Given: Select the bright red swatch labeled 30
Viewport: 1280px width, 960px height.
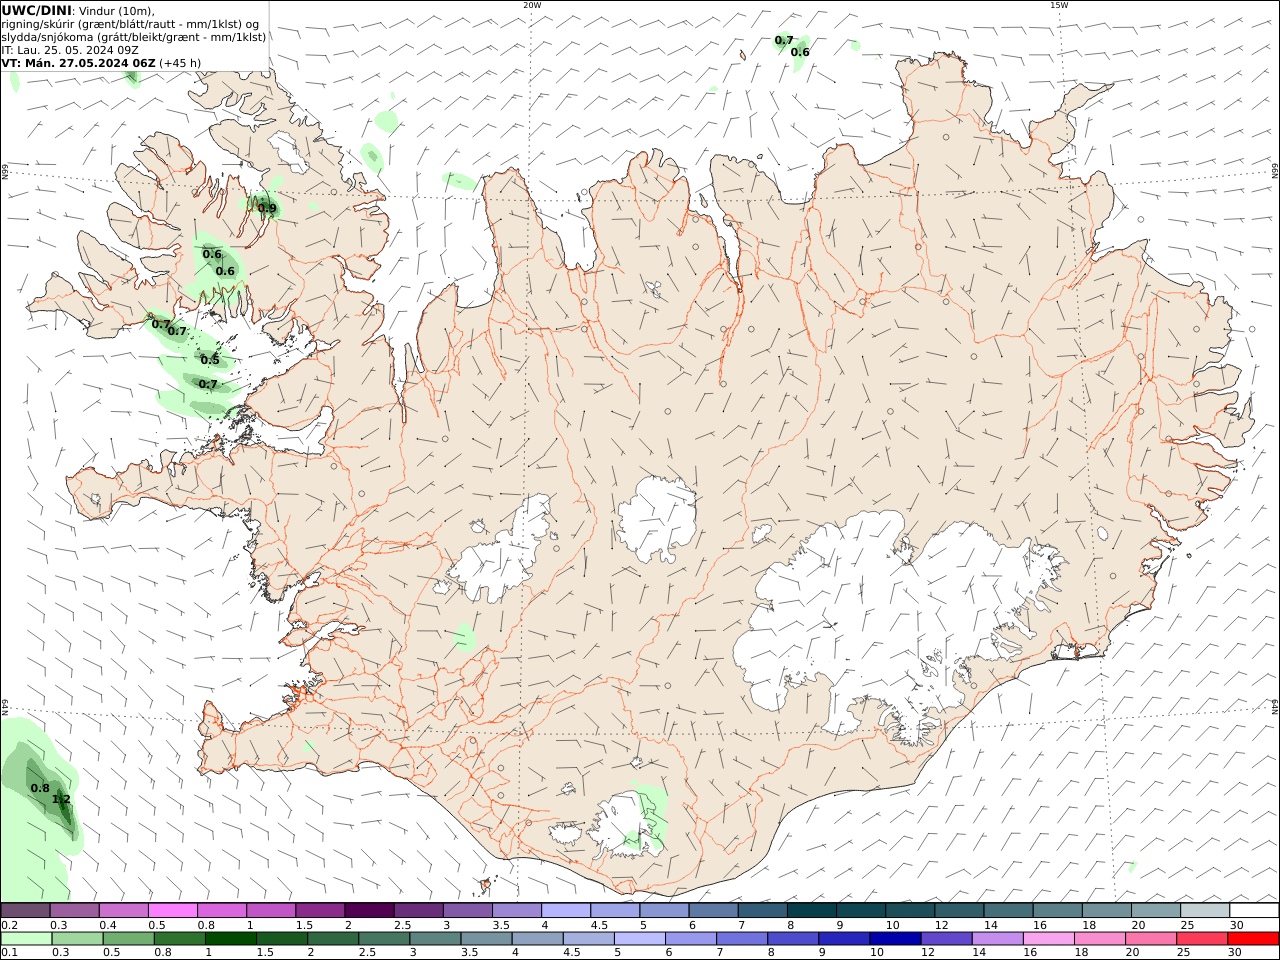Looking at the screenshot, I should click(x=1253, y=938).
